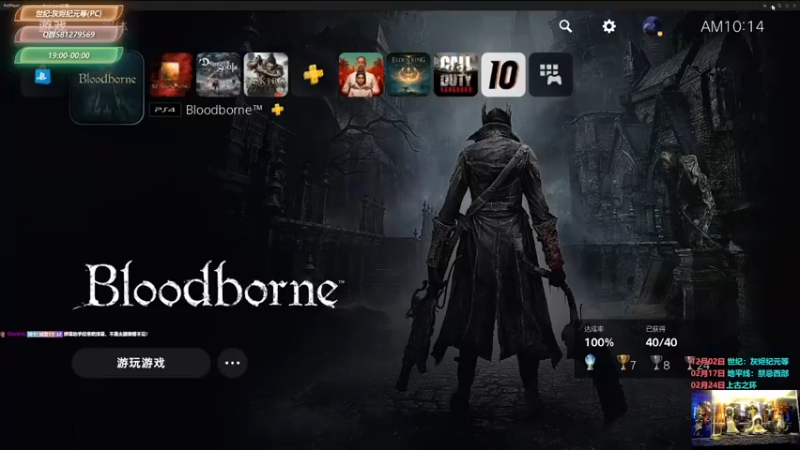Open the red-covered game next to Bloodborne
This screenshot has width=800, height=450.
171,74
